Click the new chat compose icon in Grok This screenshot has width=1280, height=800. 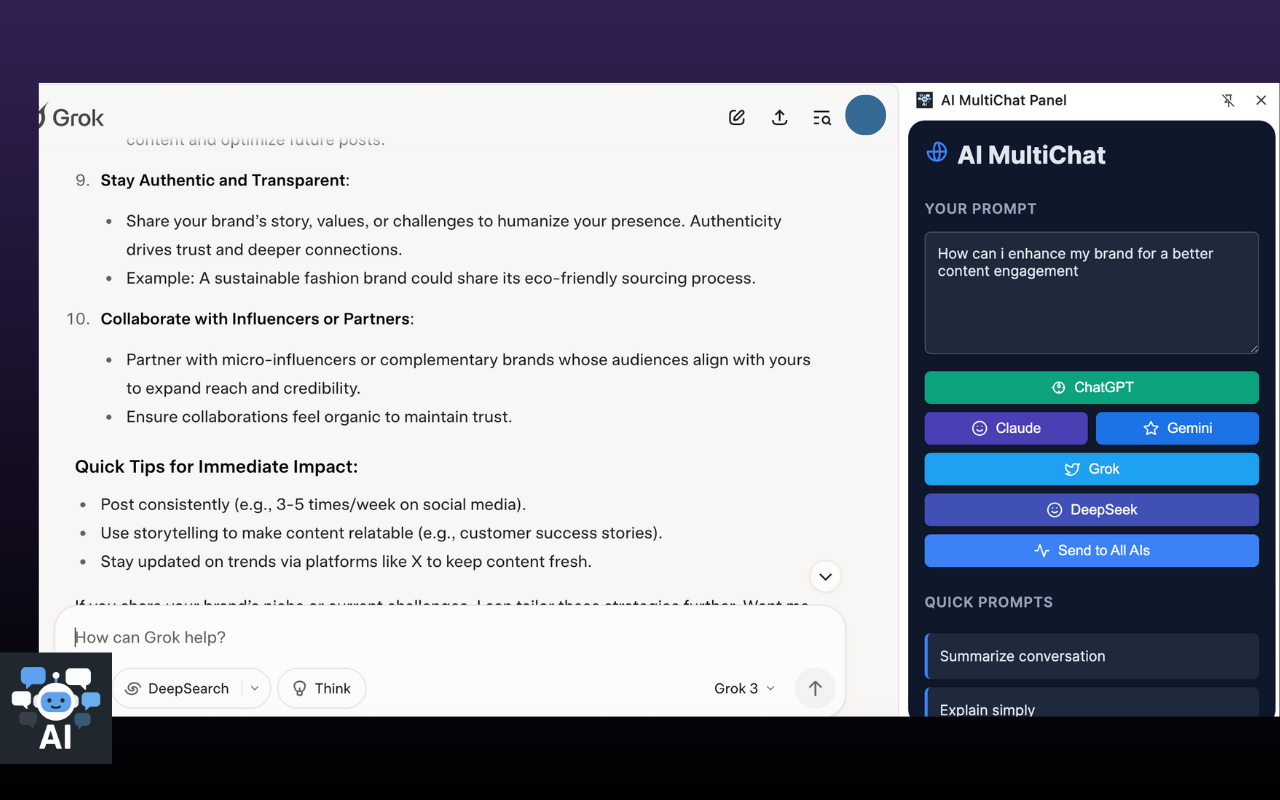(737, 117)
